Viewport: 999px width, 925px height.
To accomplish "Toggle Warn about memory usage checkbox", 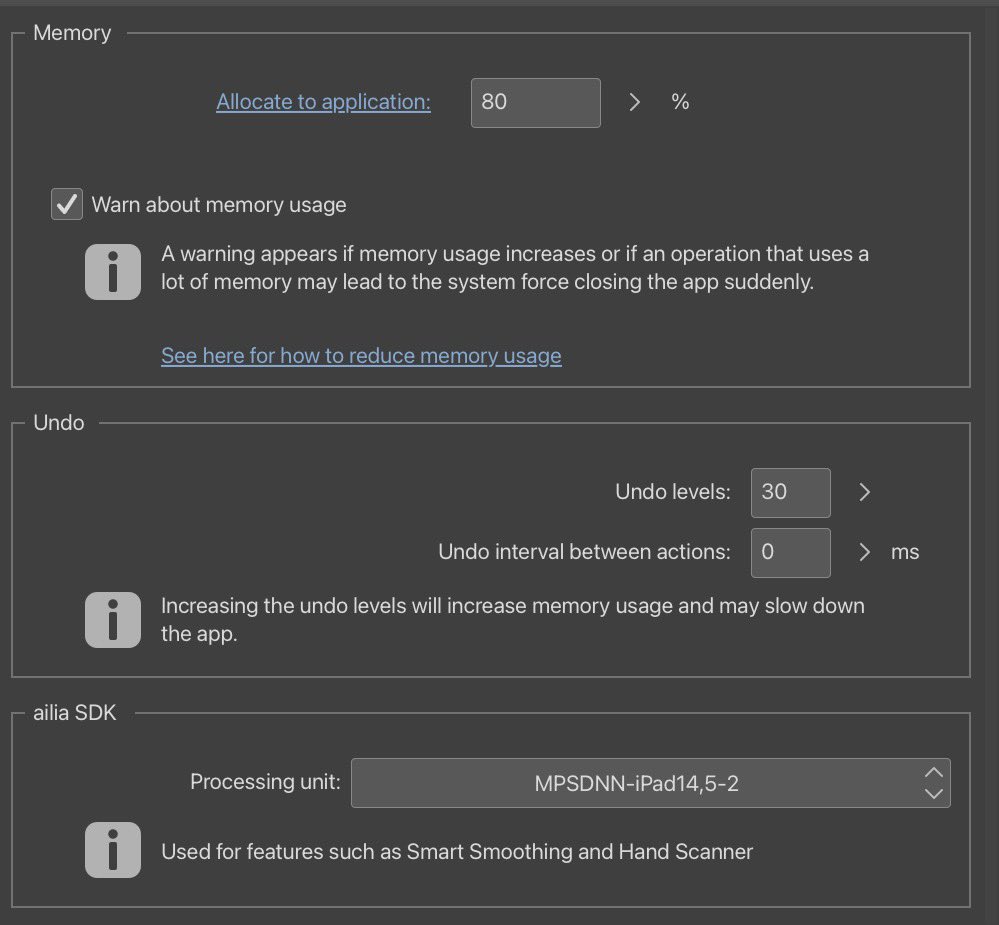I will point(67,204).
